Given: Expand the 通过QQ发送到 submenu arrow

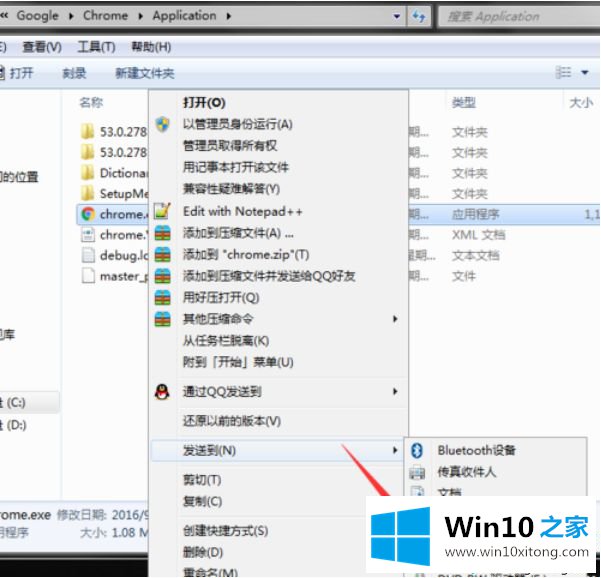Looking at the screenshot, I should [x=395, y=391].
